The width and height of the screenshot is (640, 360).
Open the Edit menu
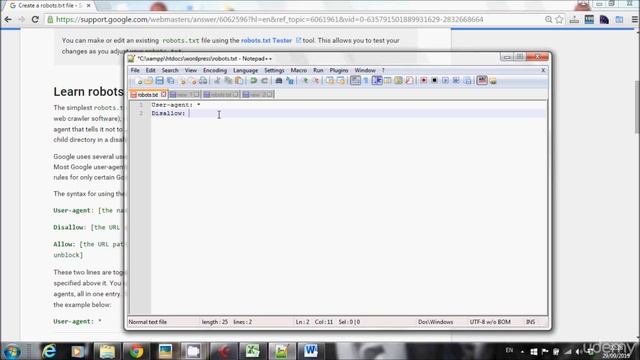151,70
